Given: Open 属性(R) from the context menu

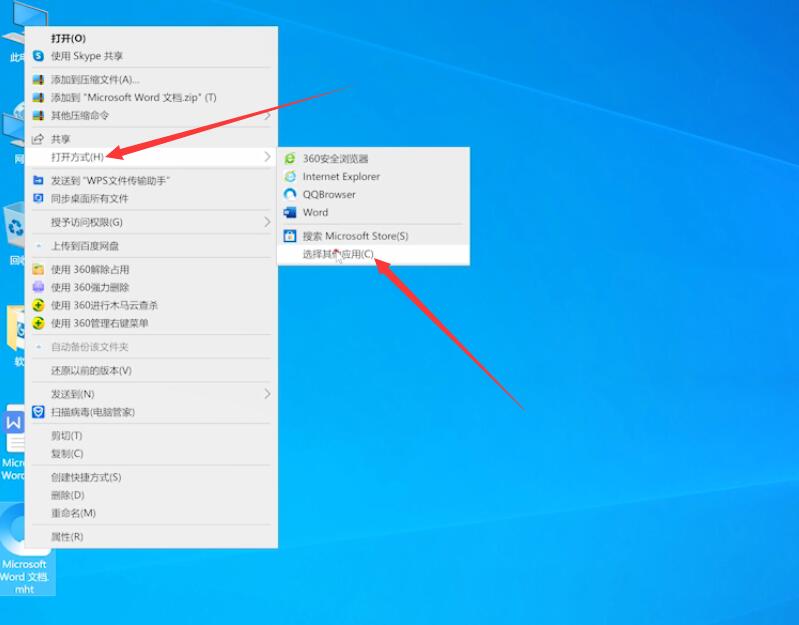Looking at the screenshot, I should 151,536.
